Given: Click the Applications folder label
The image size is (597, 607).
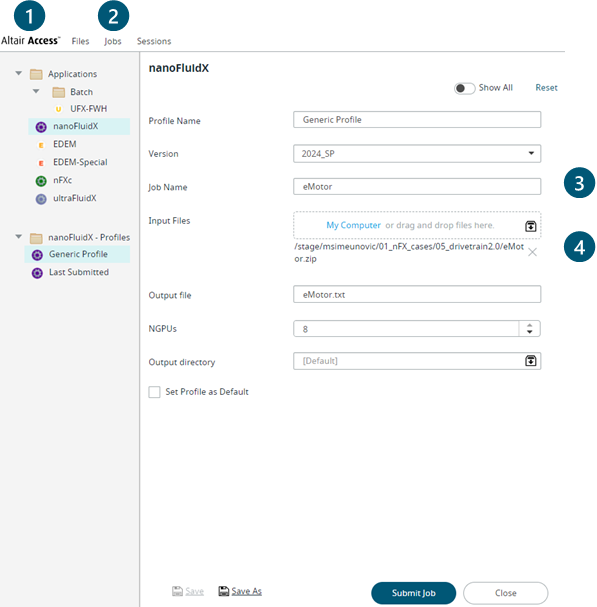Looking at the screenshot, I should 72,74.
